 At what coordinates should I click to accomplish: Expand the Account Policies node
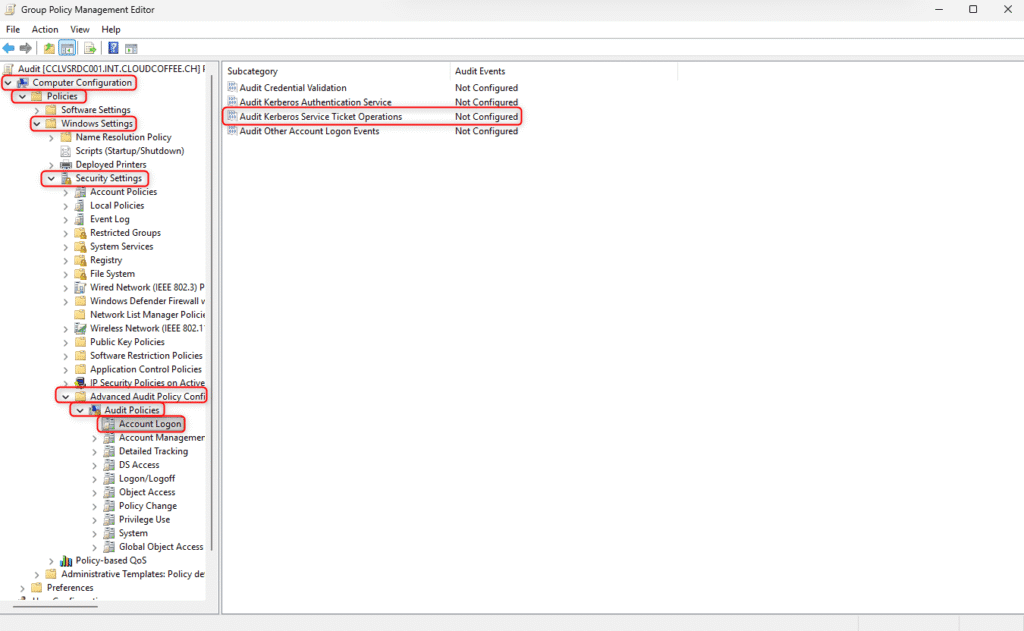(66, 192)
